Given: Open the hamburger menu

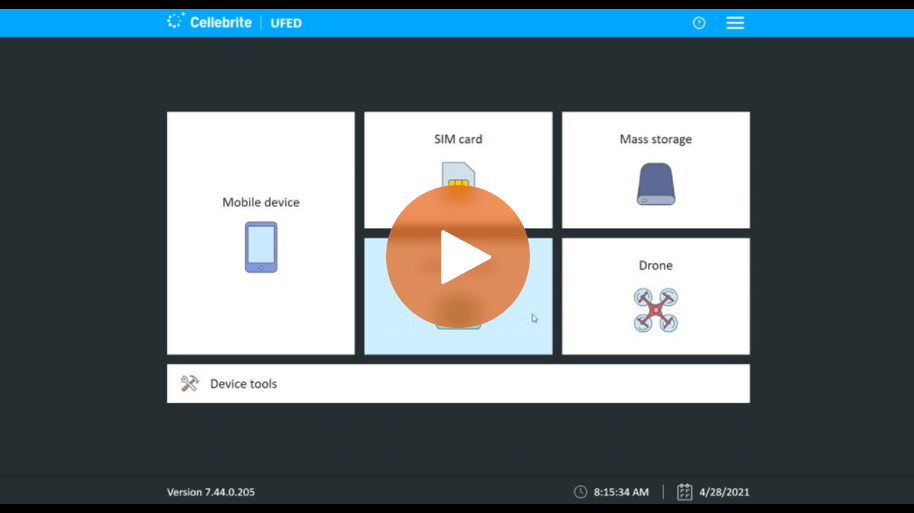Looking at the screenshot, I should click(x=735, y=23).
